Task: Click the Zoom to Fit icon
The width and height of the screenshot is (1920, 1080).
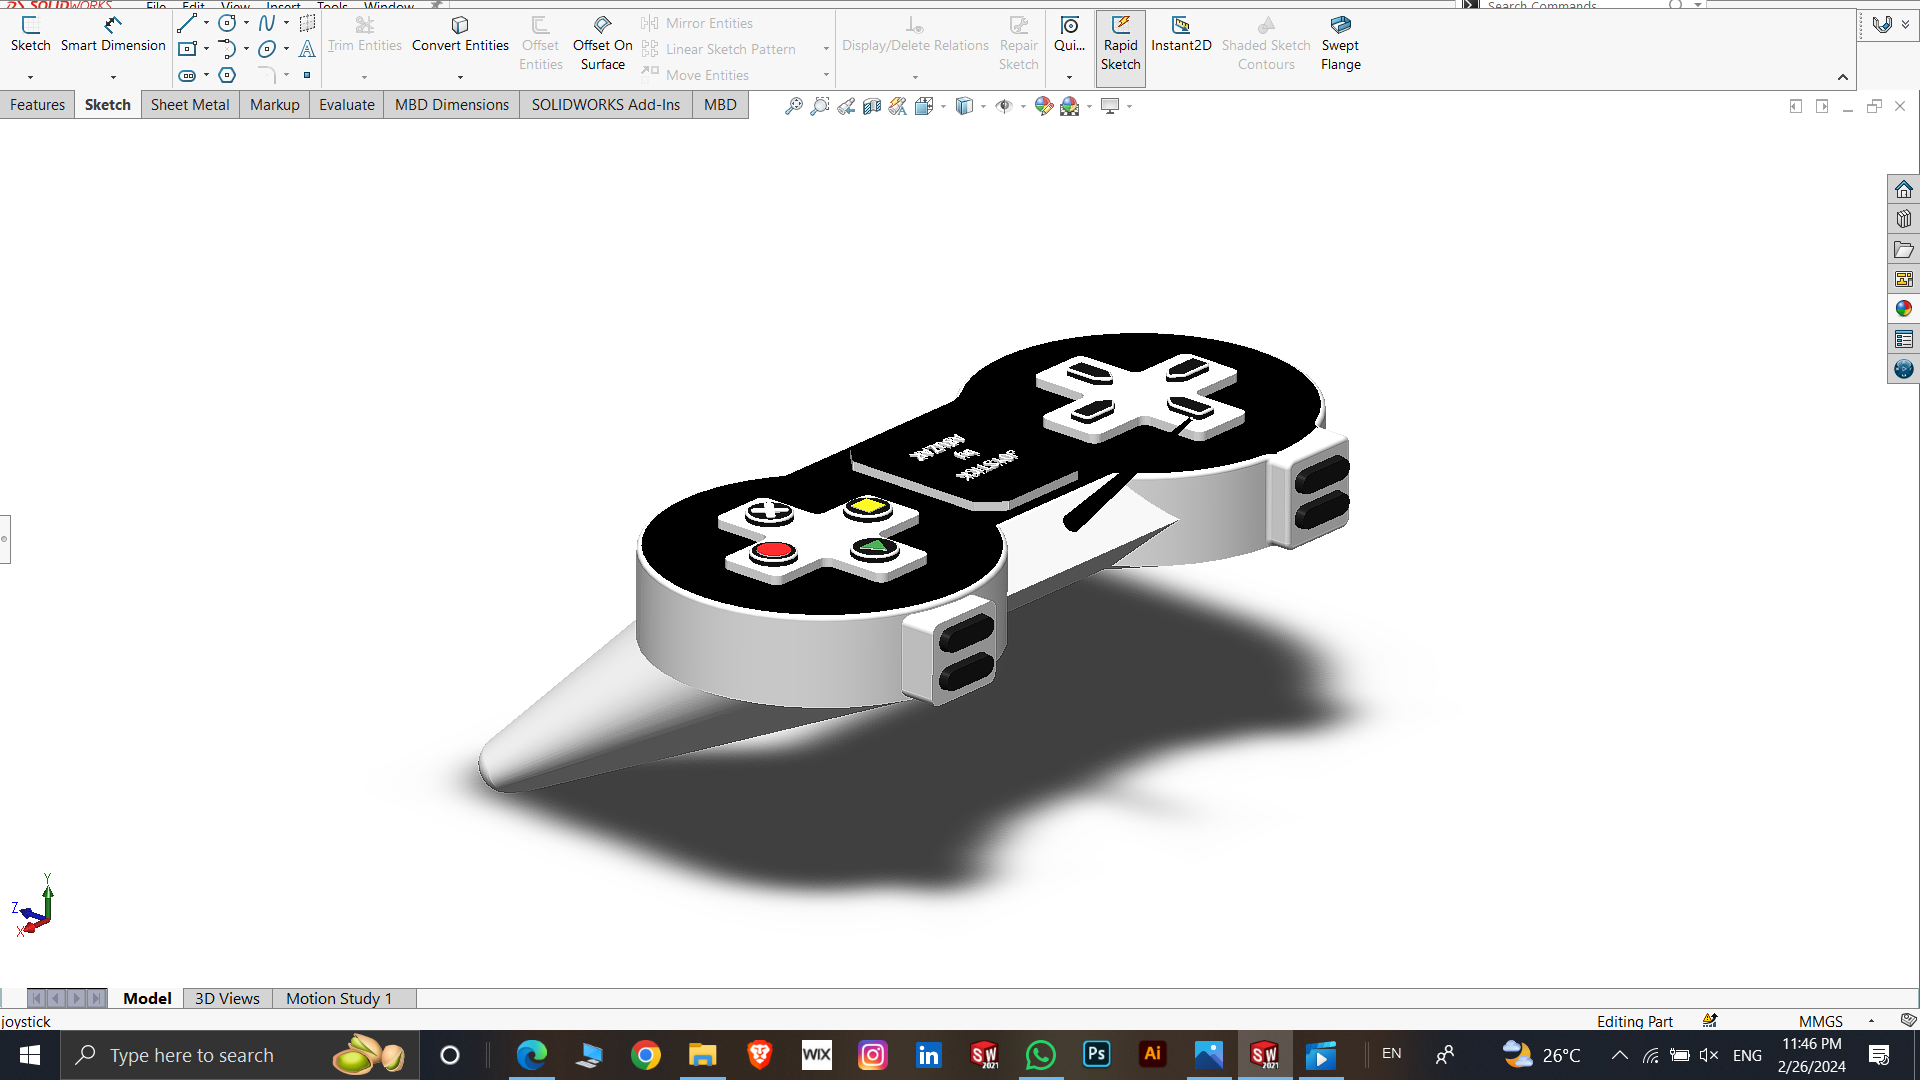Action: [793, 106]
